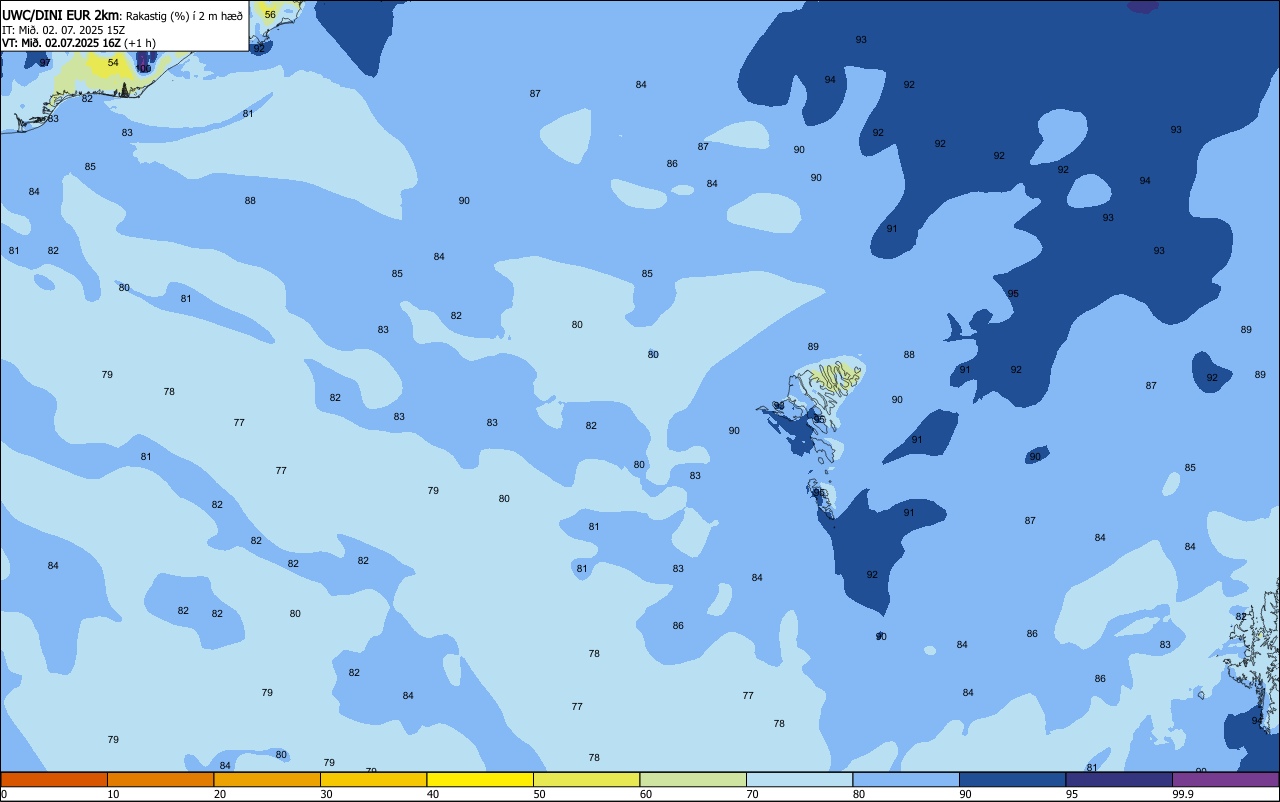Click the '10' tick label on color scale
Image resolution: width=1280 pixels, height=802 pixels.
[x=114, y=794]
